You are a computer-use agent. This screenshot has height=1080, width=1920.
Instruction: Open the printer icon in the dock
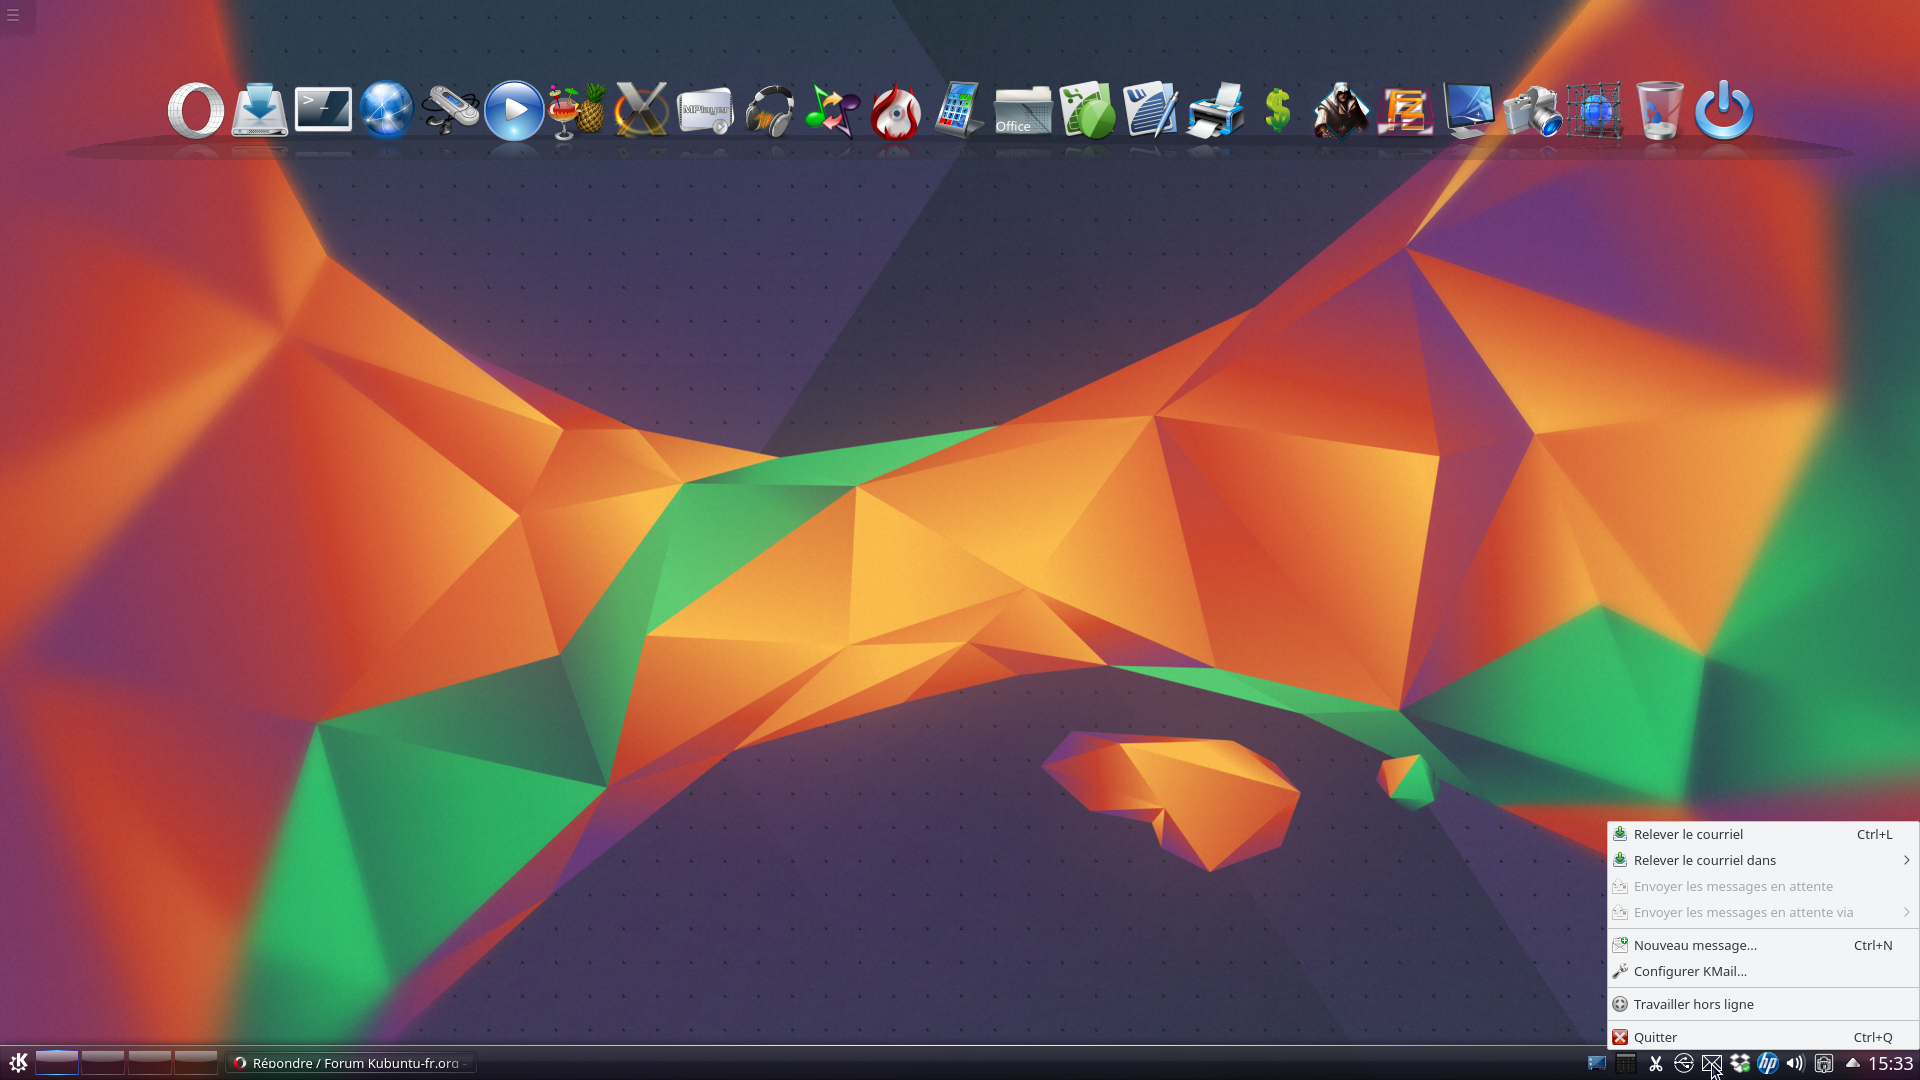coord(1215,110)
